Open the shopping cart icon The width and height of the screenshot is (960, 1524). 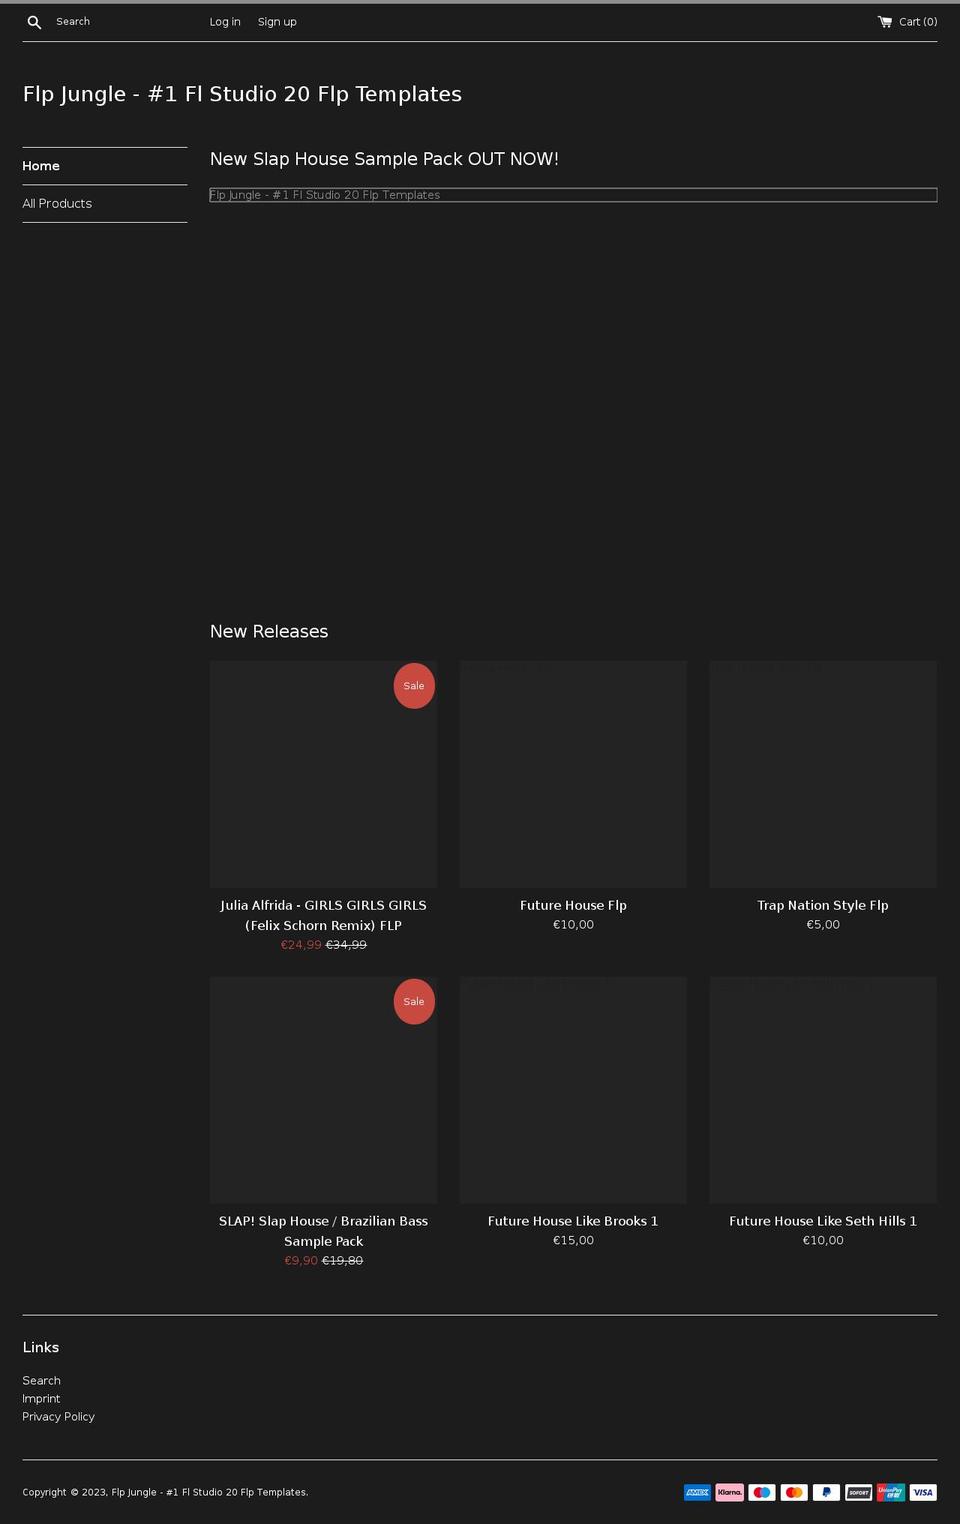885,21
